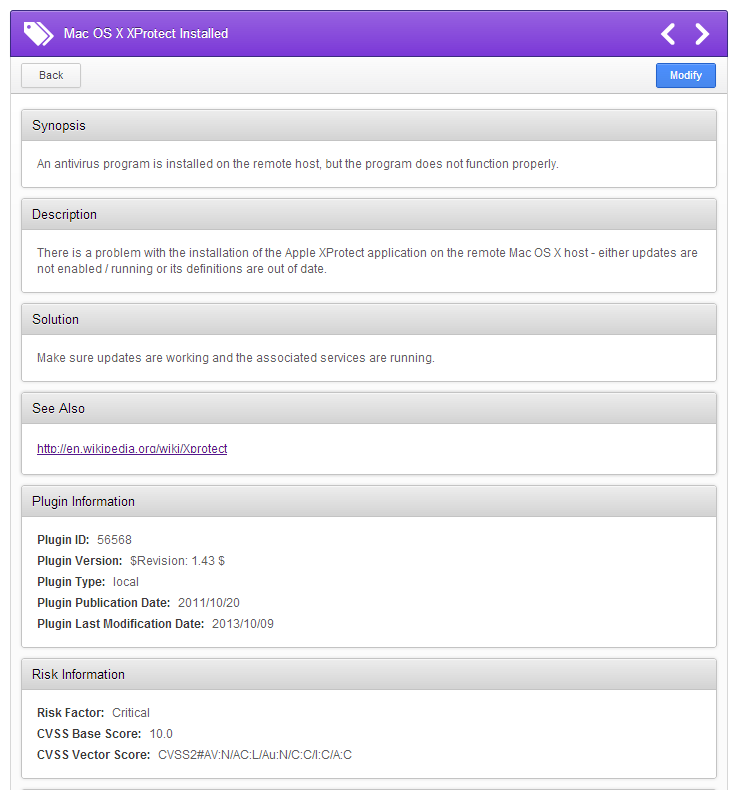Click the CVSS Base Score 10.0 value

click(x=161, y=734)
